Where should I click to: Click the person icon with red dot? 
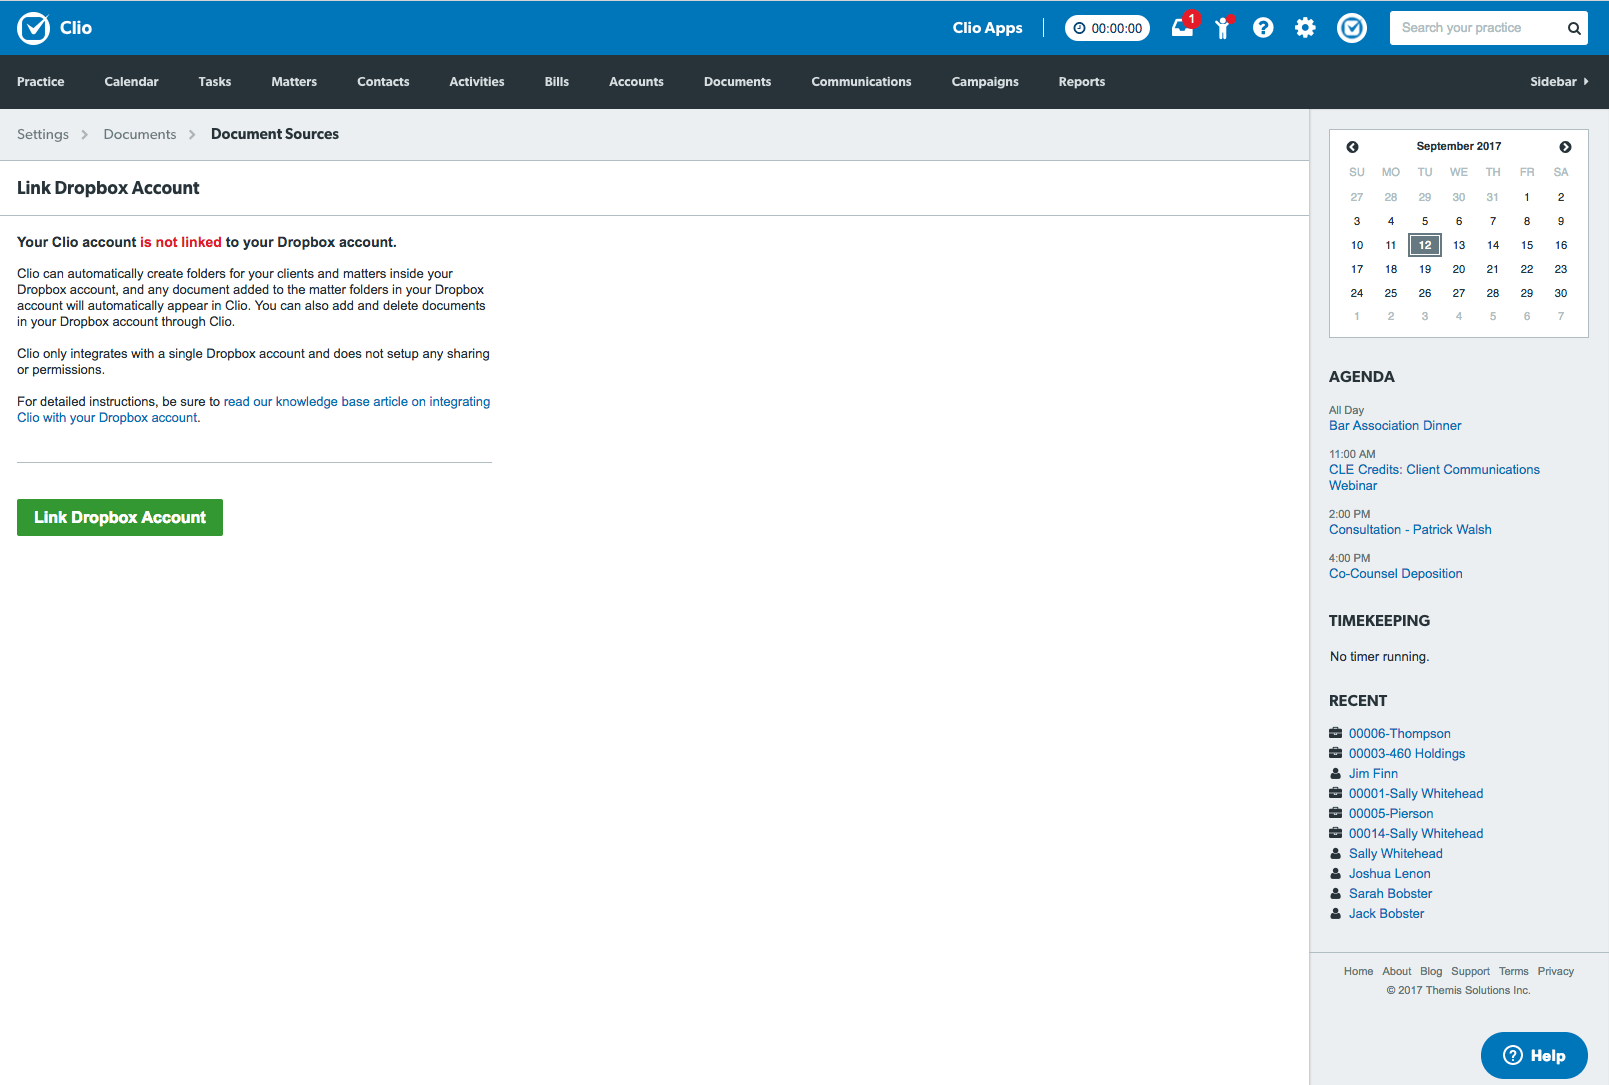(x=1222, y=28)
